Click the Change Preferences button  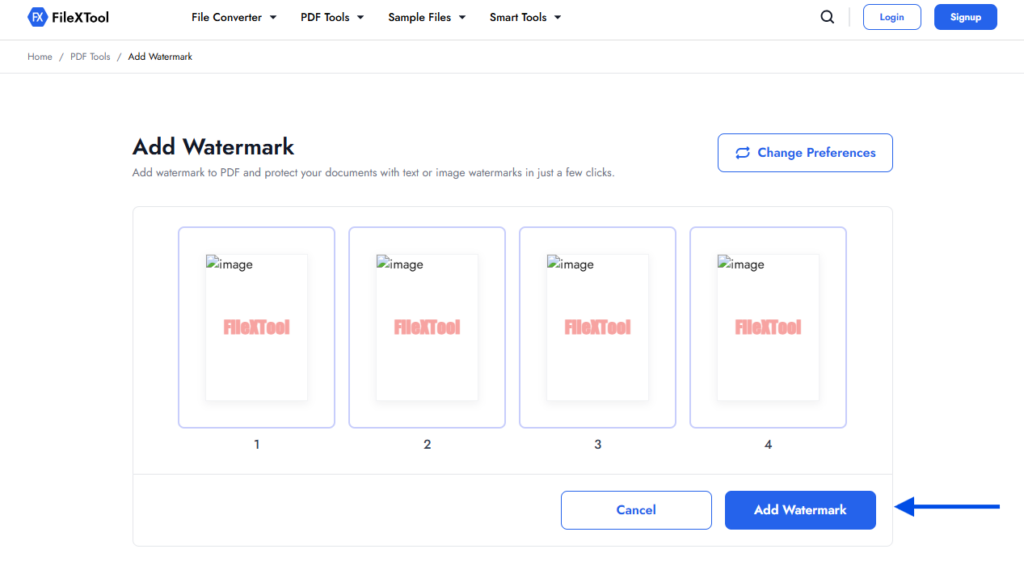[805, 153]
